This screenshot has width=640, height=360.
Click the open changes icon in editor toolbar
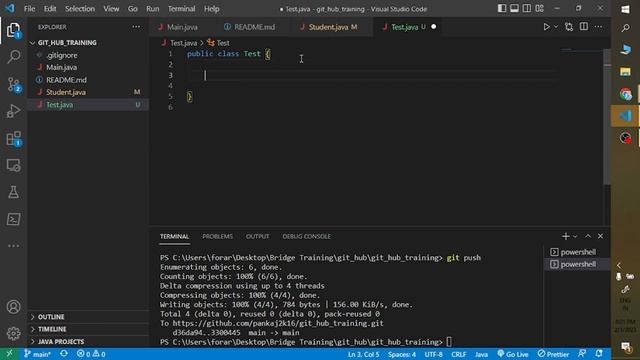569,27
